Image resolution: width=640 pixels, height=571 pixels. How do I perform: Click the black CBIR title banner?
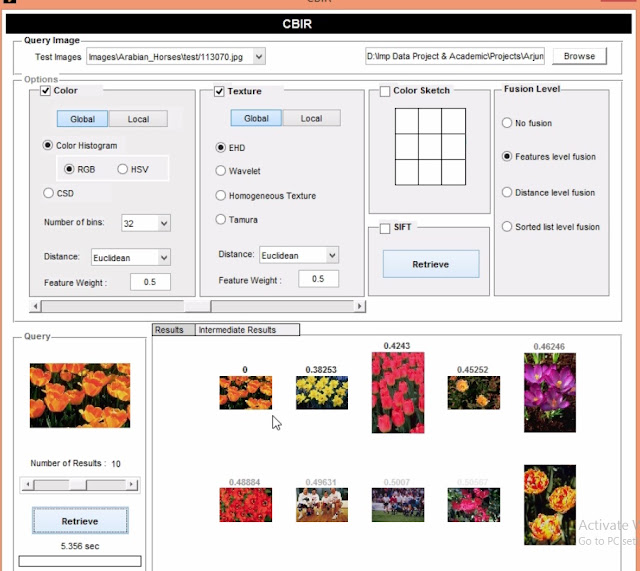[318, 24]
